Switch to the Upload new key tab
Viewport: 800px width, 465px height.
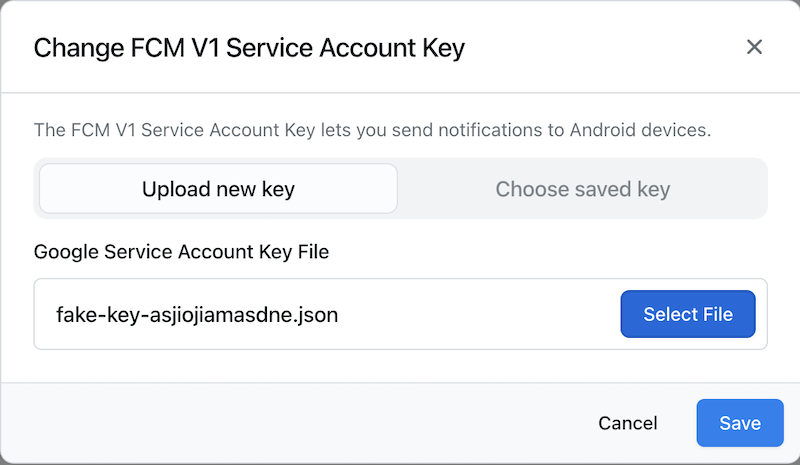[218, 189]
